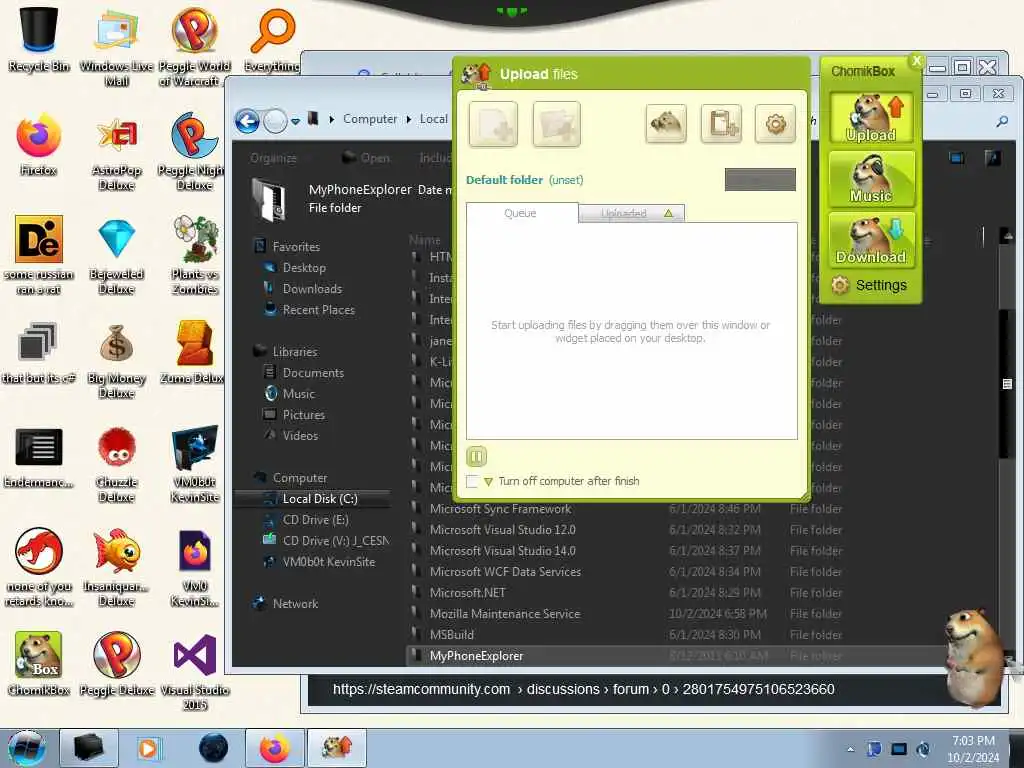This screenshot has height=768, width=1024.
Task: Open the media player taskbar icon
Action: [x=148, y=748]
